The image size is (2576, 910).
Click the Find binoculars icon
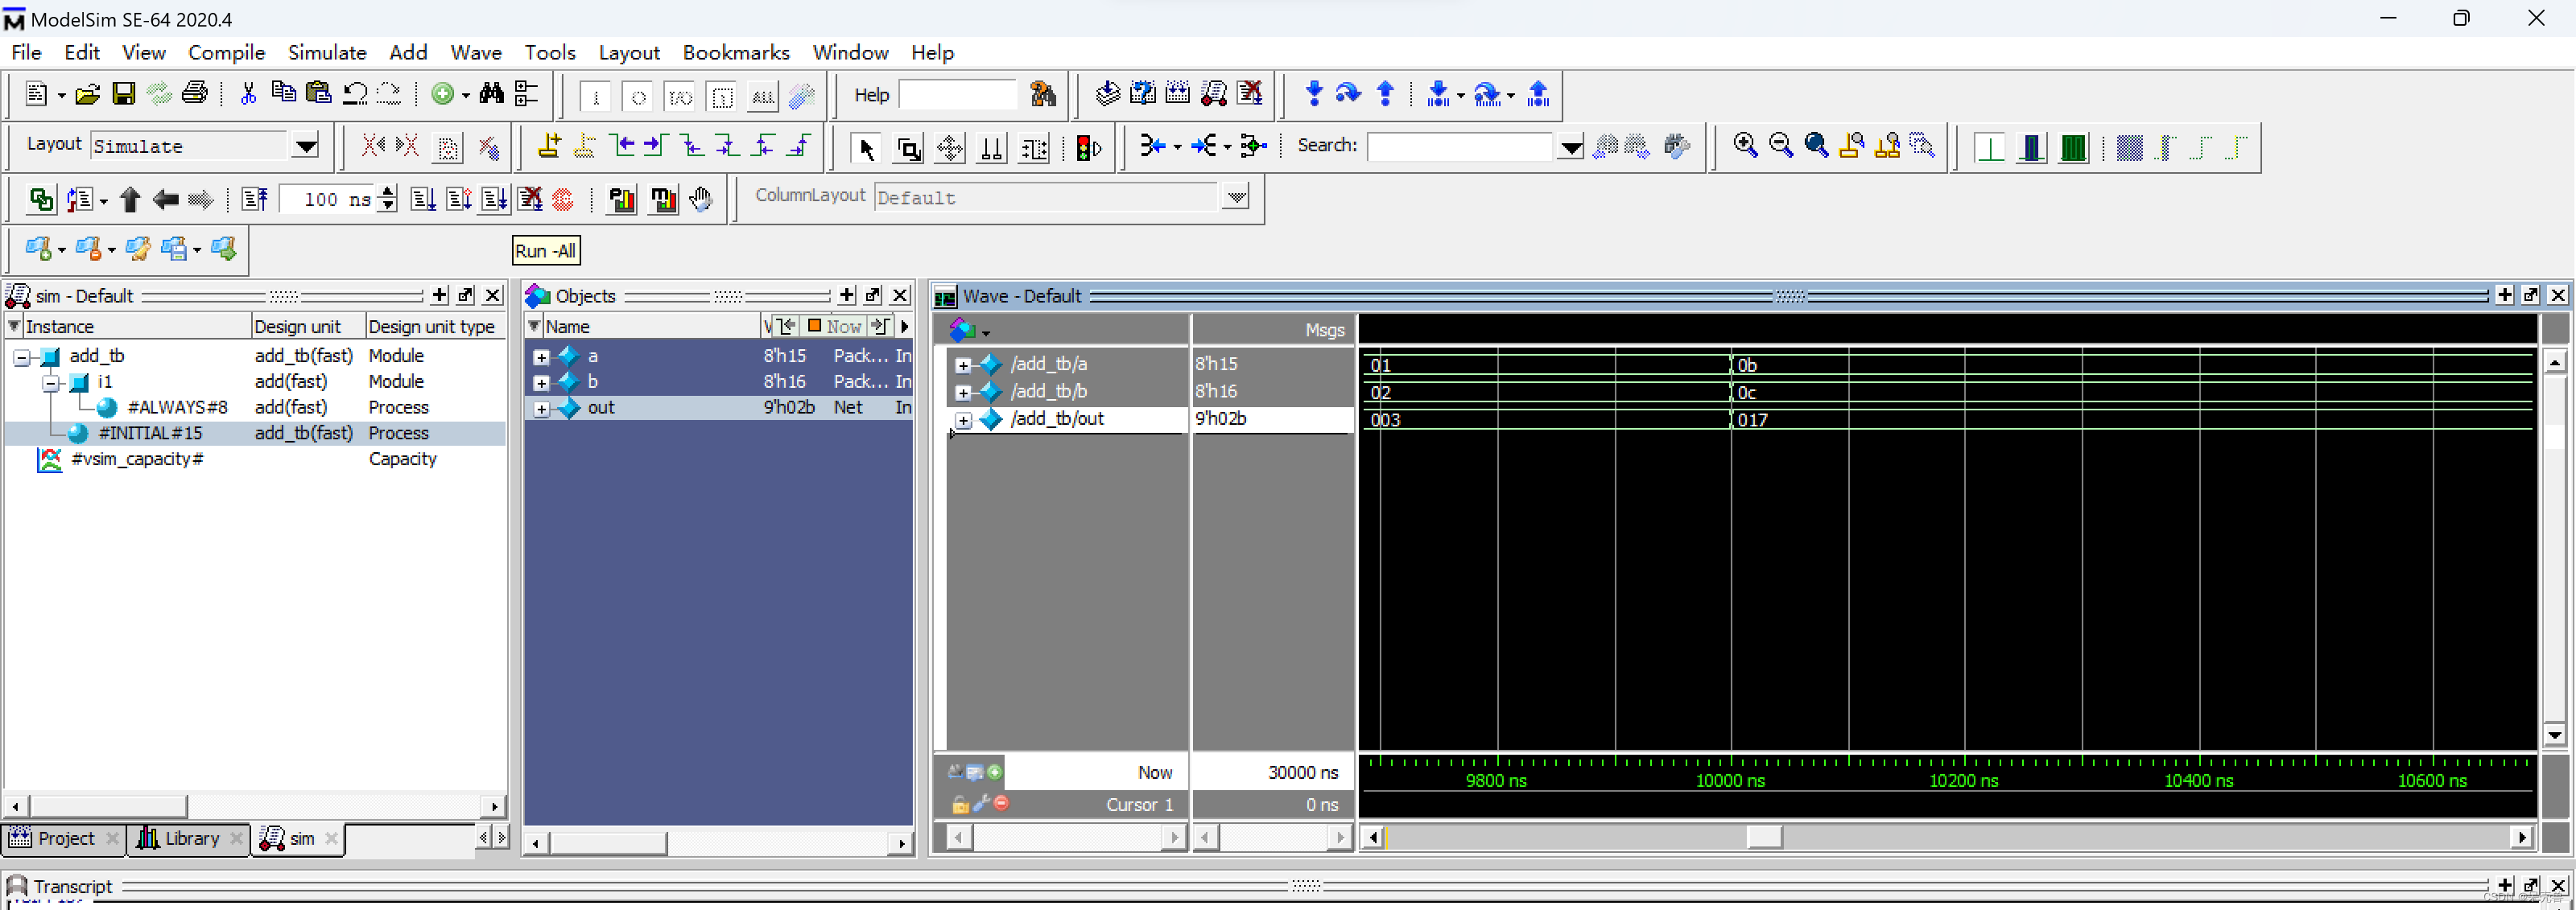point(491,94)
